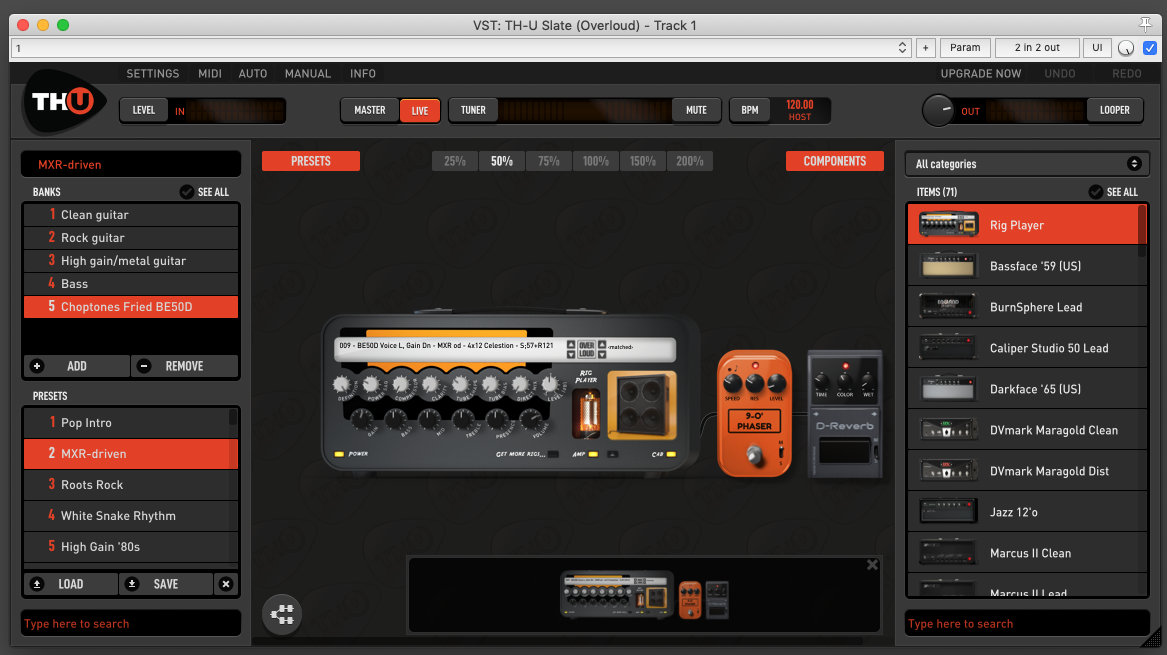This screenshot has height=655, width=1167.
Task: Click the plus button in the host toolbar
Action: [925, 48]
